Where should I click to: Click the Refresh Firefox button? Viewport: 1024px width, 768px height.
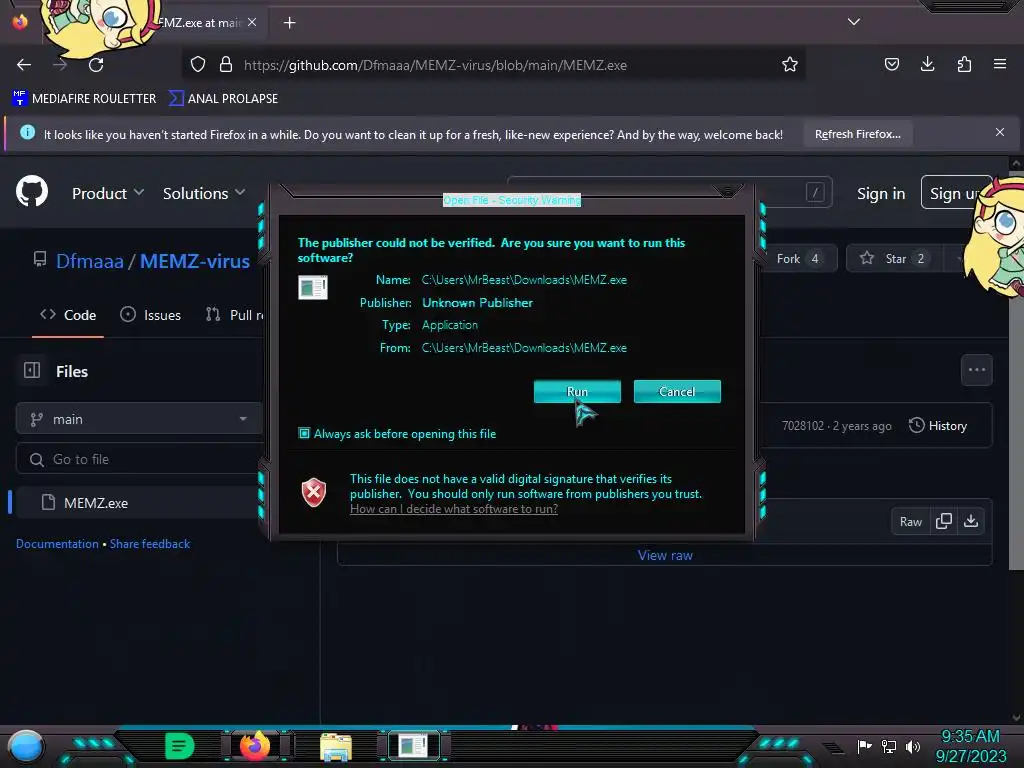point(857,134)
